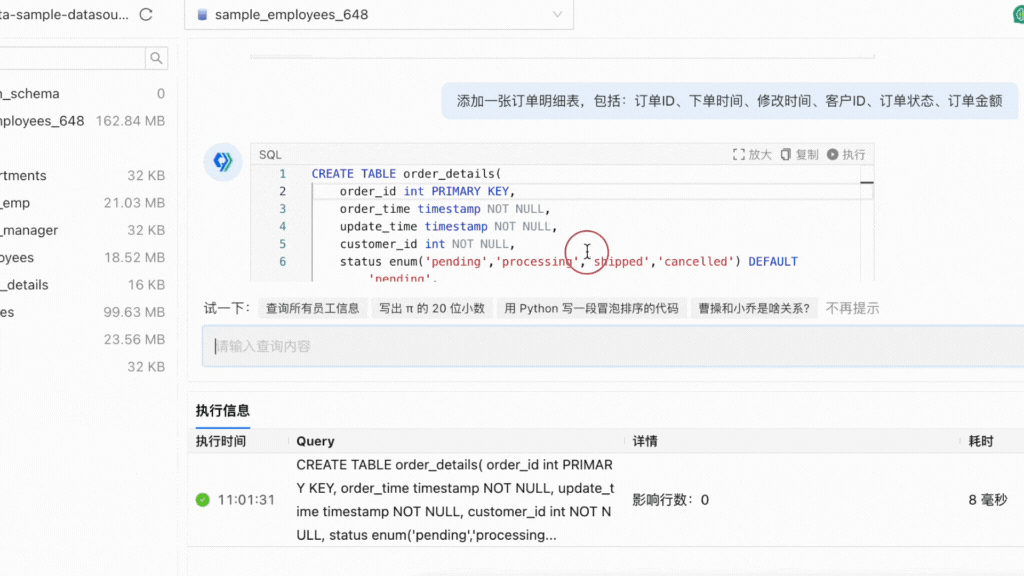Click the assistant avatar icon beside SQL block
This screenshot has height=576, width=1024.
point(223,161)
